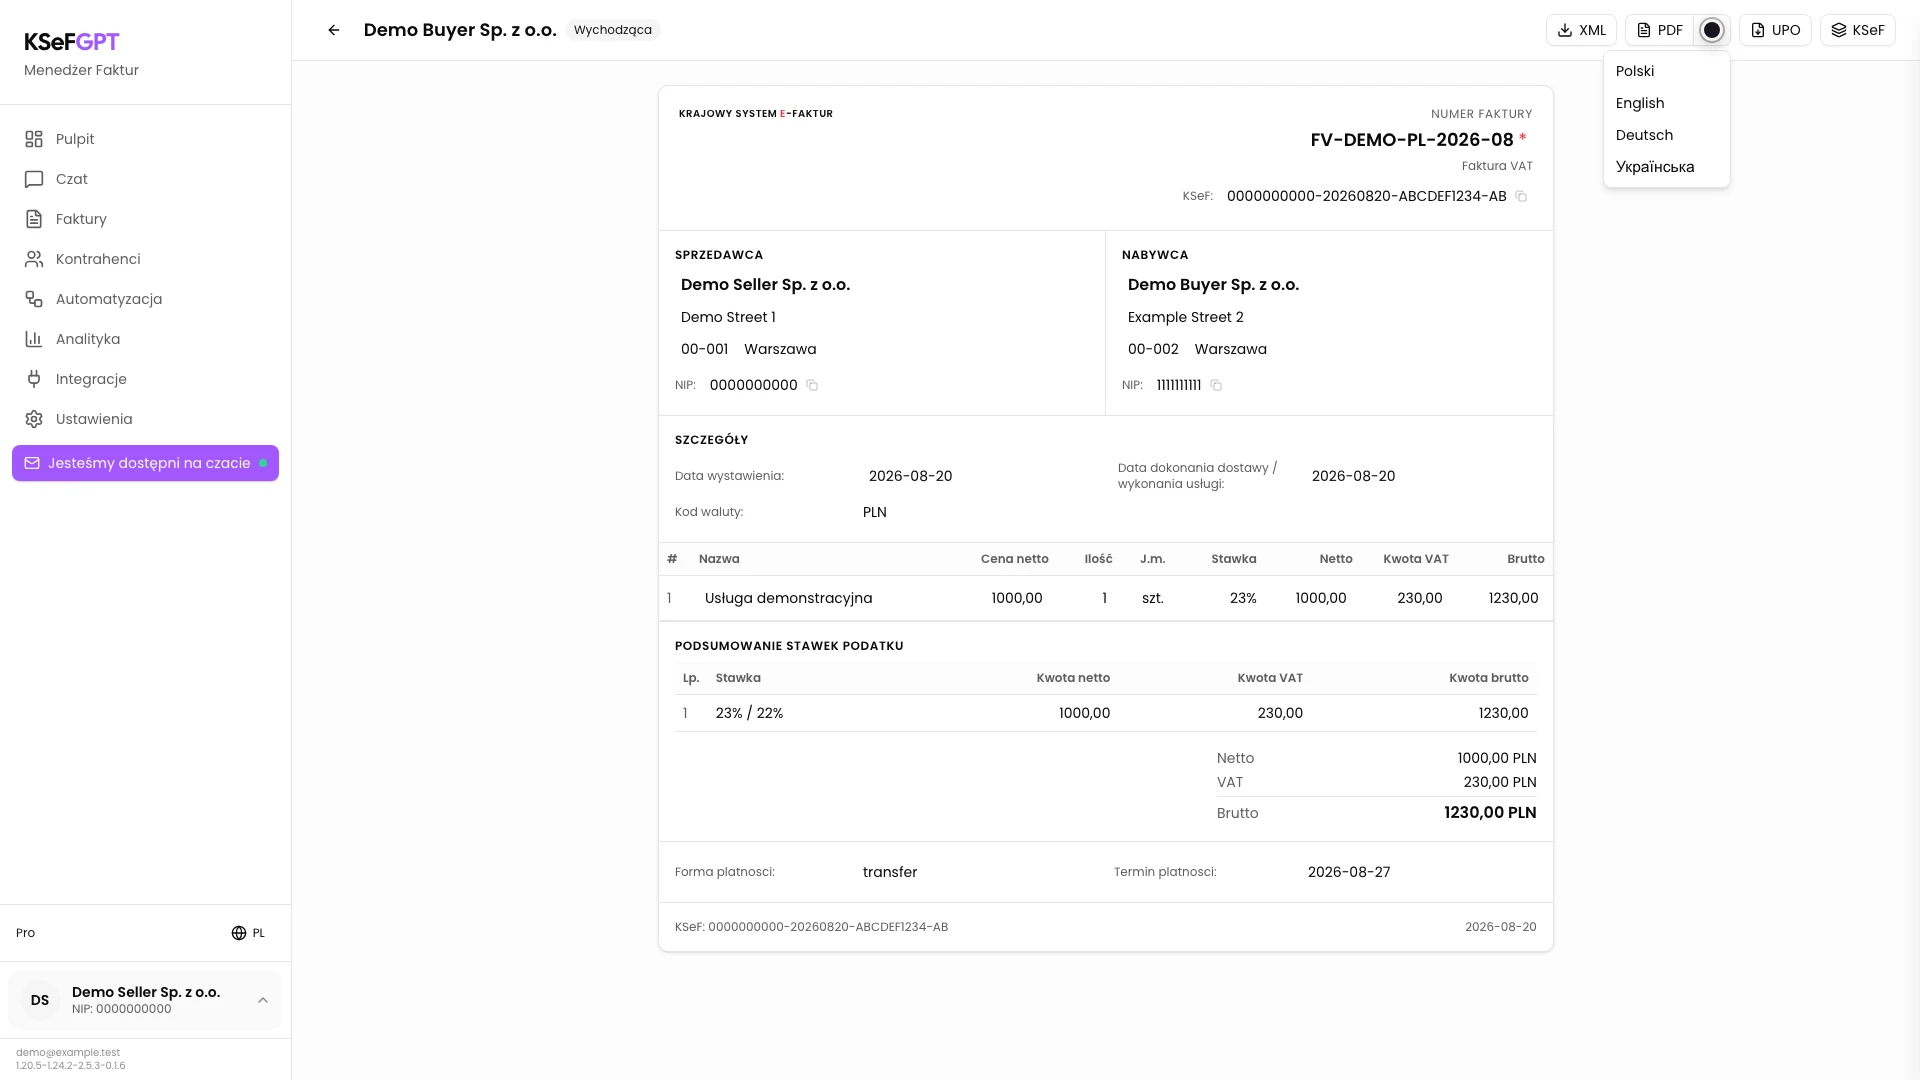The image size is (1920, 1080).
Task: Click the Kwota VAT column header in items table
Action: coord(1416,559)
